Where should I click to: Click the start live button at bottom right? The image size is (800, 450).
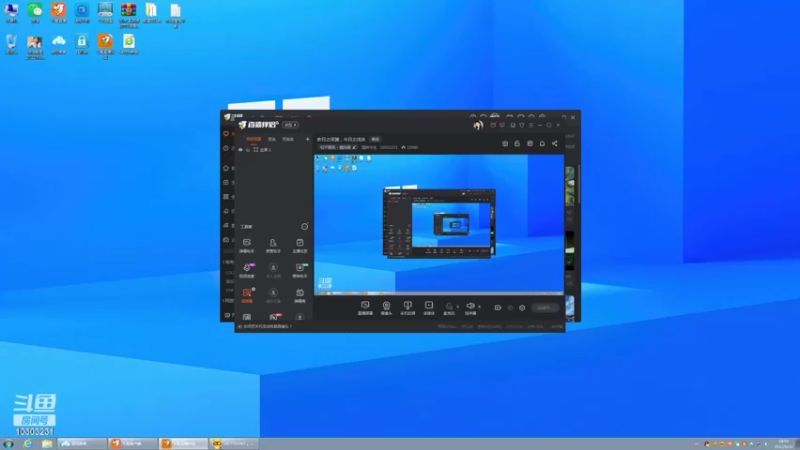click(544, 308)
